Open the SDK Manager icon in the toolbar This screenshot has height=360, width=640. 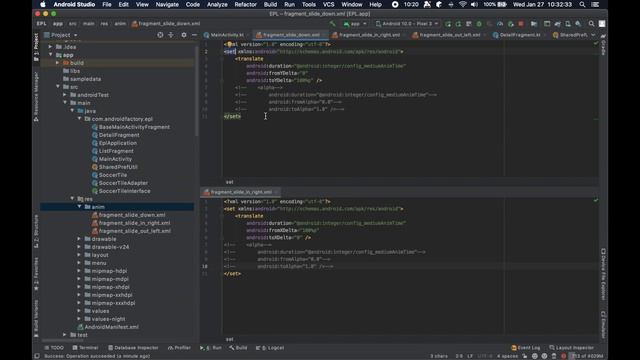click(578, 24)
